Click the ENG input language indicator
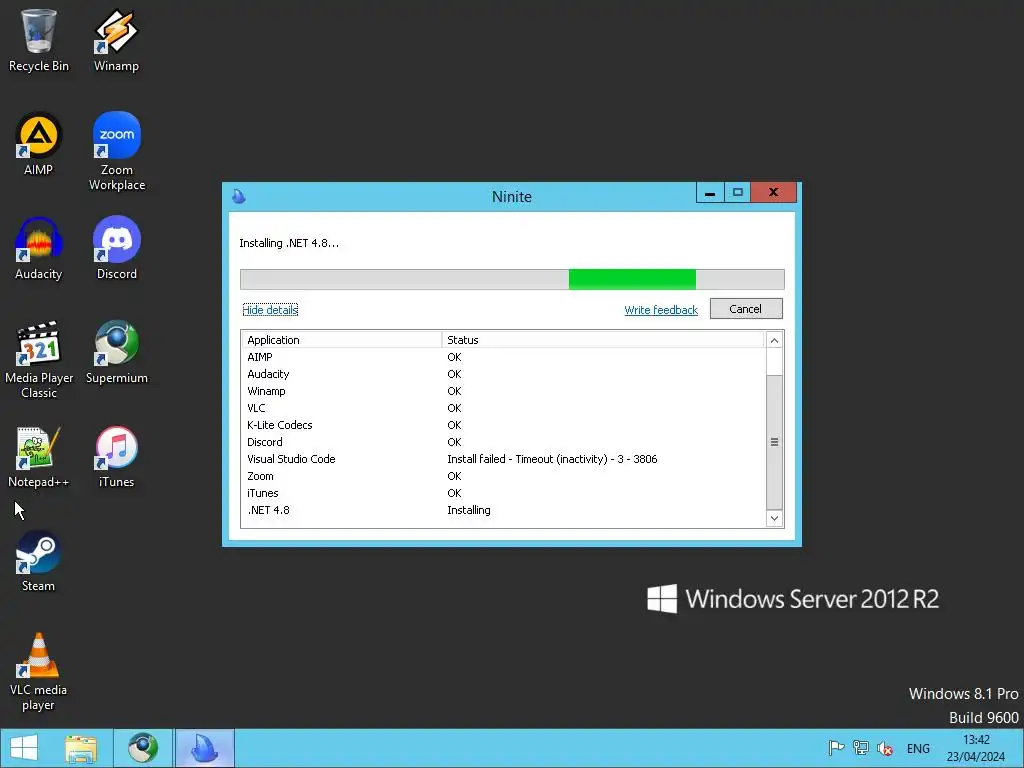1024x768 pixels. coord(918,748)
